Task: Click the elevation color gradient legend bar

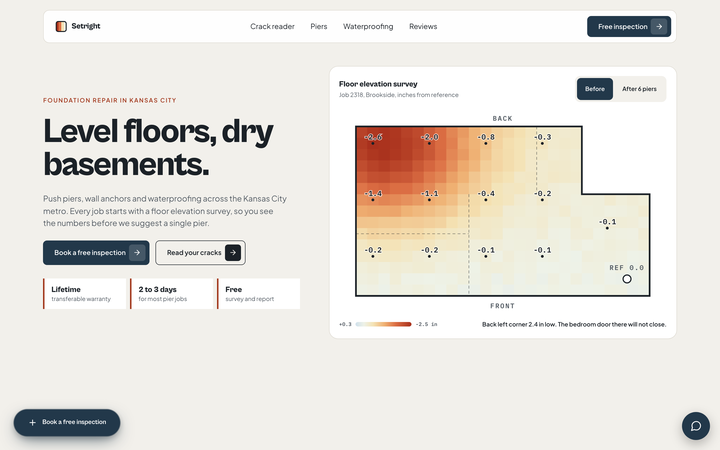Action: coord(383,324)
